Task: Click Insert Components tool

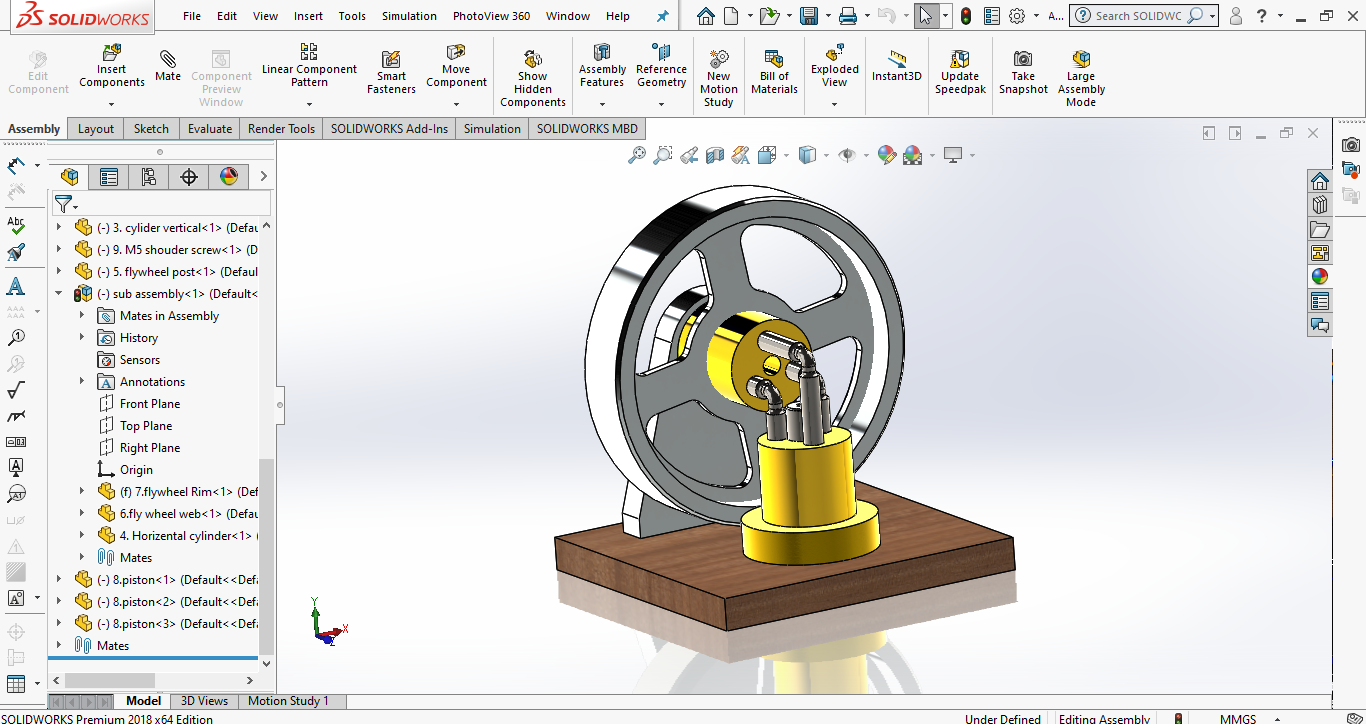Action: point(112,65)
